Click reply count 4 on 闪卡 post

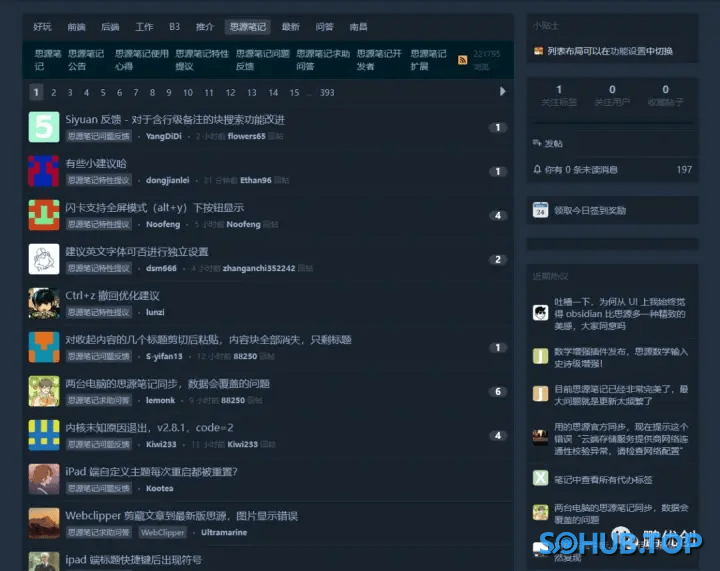498,215
